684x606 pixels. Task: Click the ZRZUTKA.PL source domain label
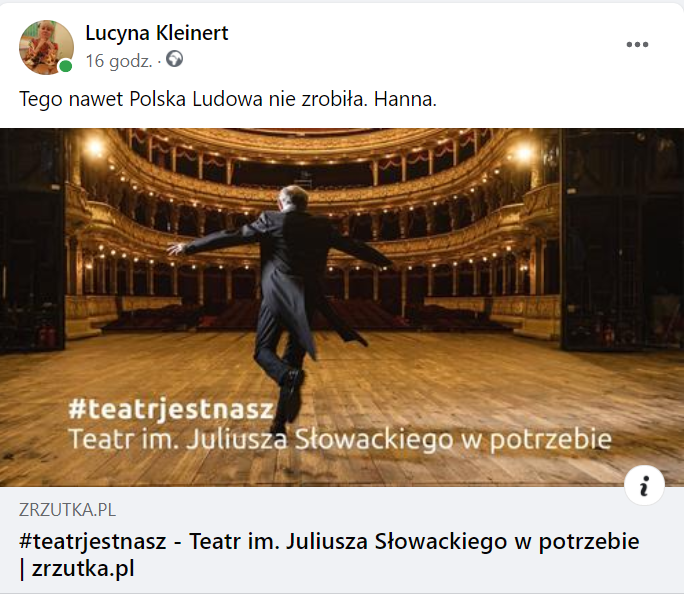[x=67, y=510]
